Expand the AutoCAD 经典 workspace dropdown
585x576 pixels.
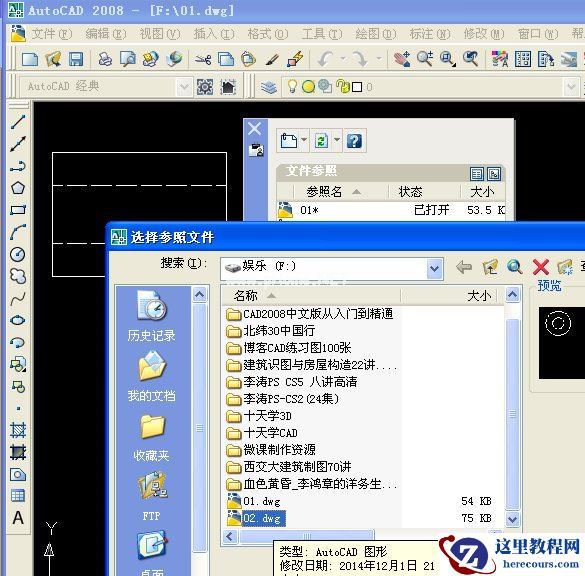click(x=184, y=87)
